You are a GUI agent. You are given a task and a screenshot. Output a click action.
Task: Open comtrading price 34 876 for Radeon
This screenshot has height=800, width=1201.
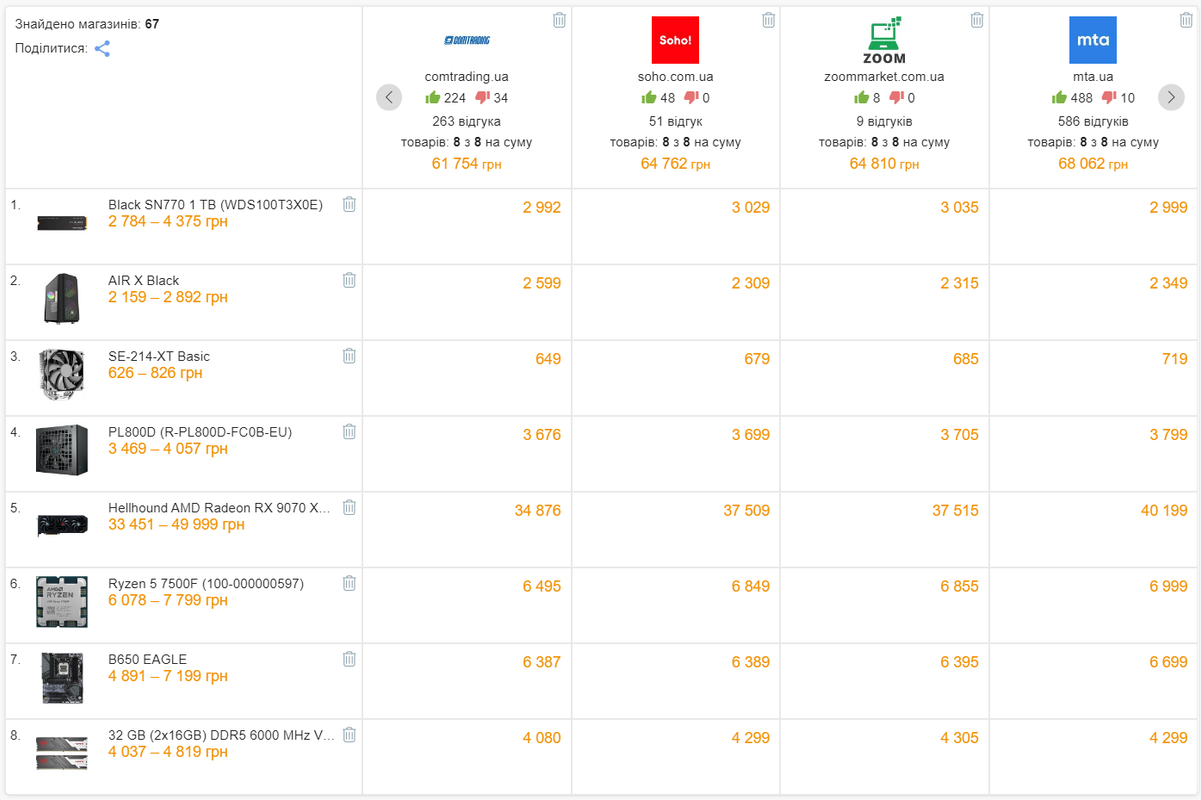(538, 510)
